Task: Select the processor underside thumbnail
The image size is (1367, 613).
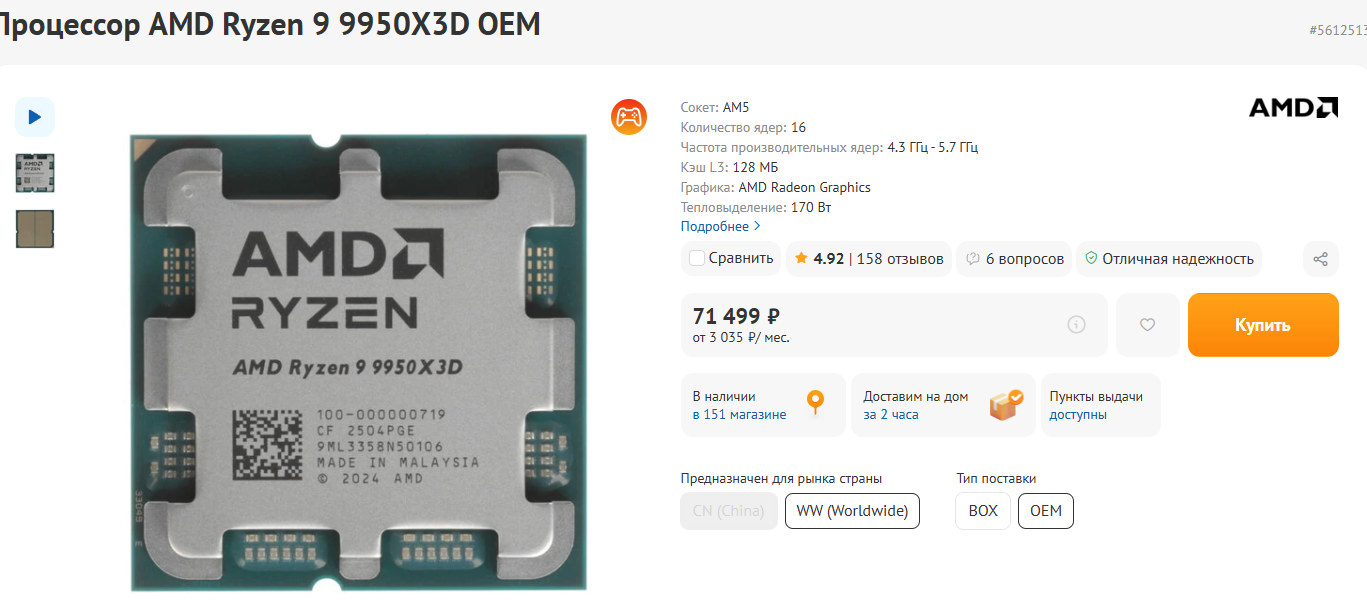Action: (x=35, y=229)
